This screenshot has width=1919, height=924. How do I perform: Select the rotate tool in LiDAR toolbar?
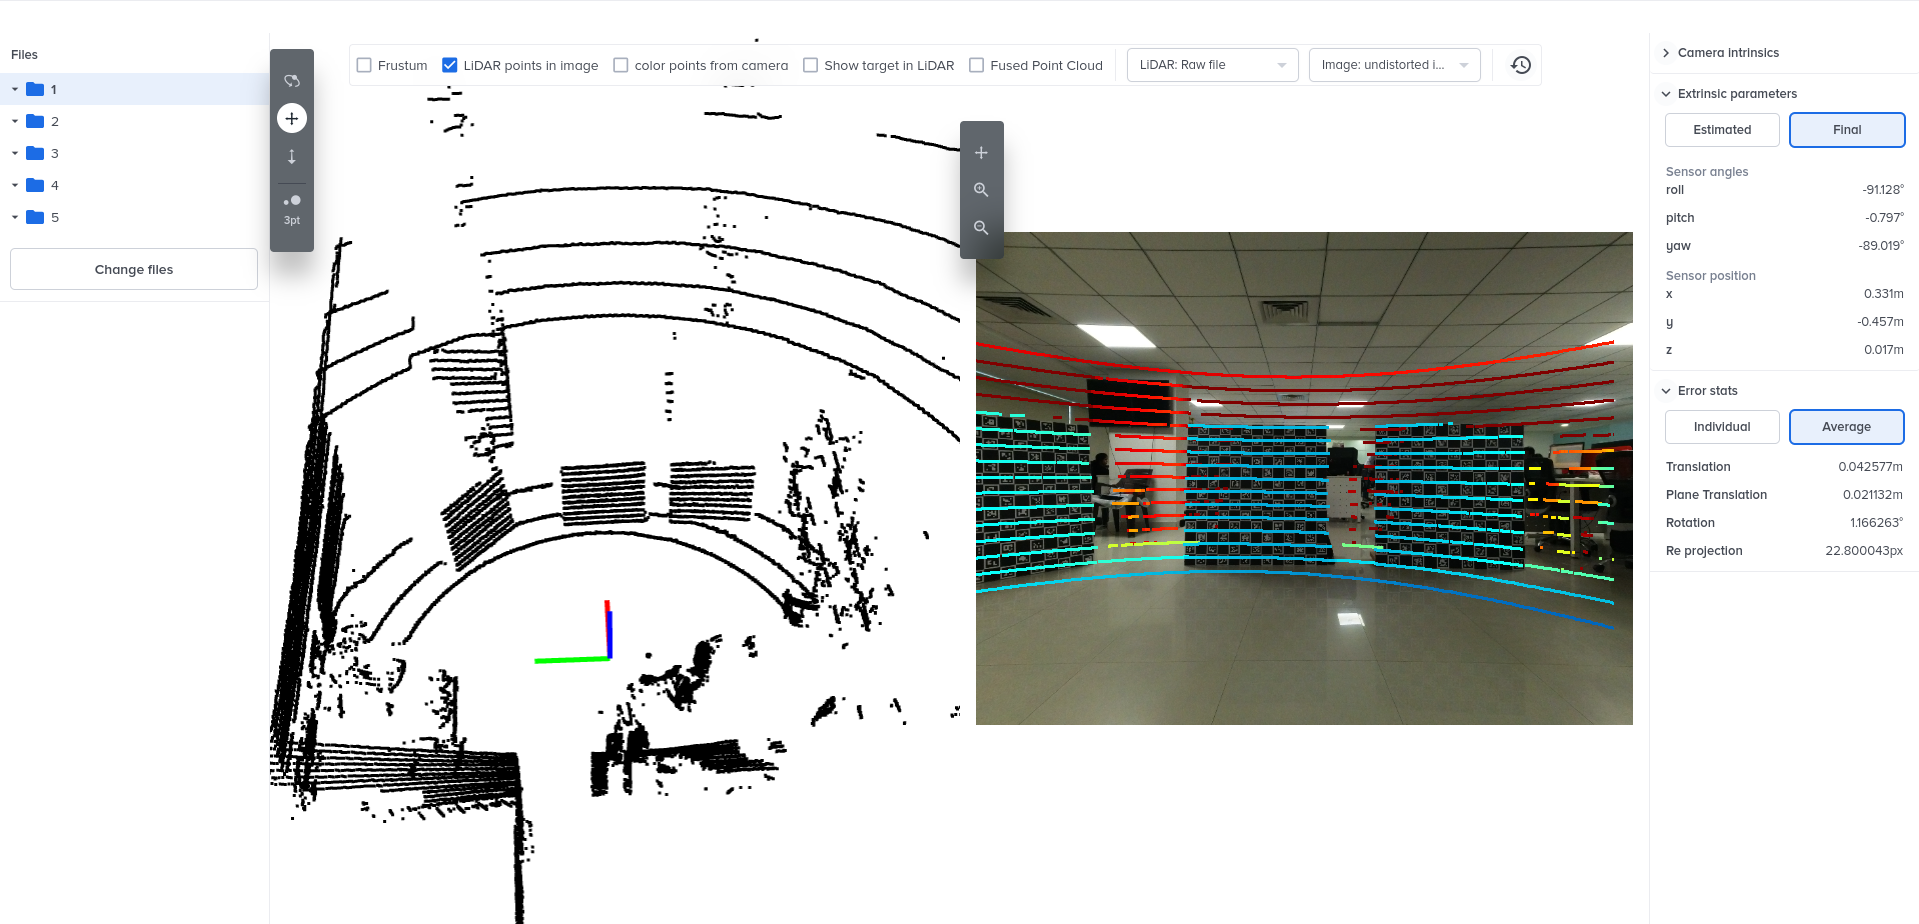292,81
